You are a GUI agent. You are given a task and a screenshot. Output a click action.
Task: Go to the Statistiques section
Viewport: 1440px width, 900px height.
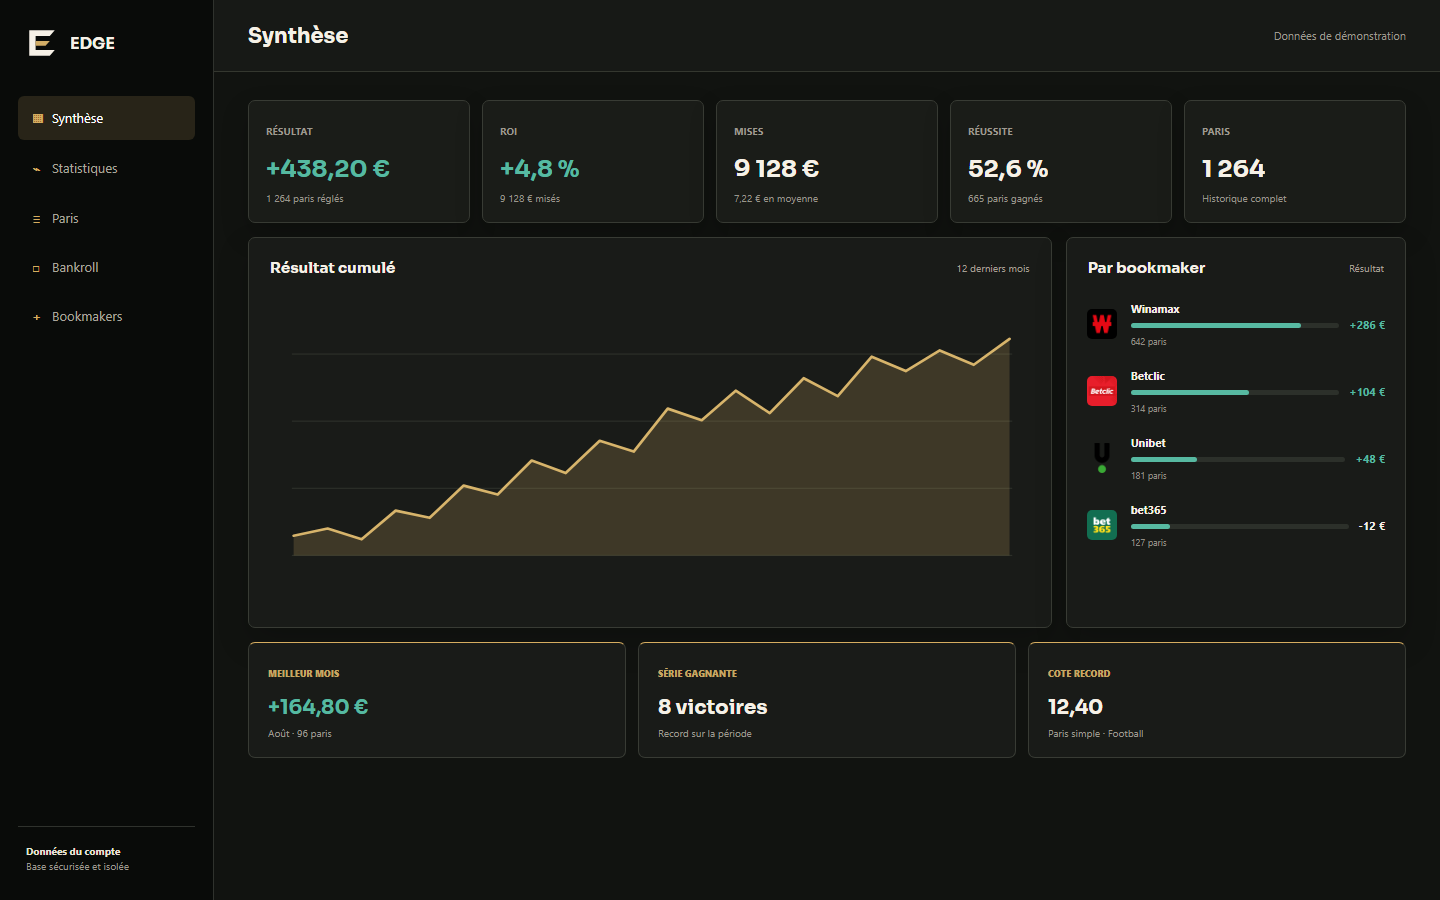tap(106, 168)
